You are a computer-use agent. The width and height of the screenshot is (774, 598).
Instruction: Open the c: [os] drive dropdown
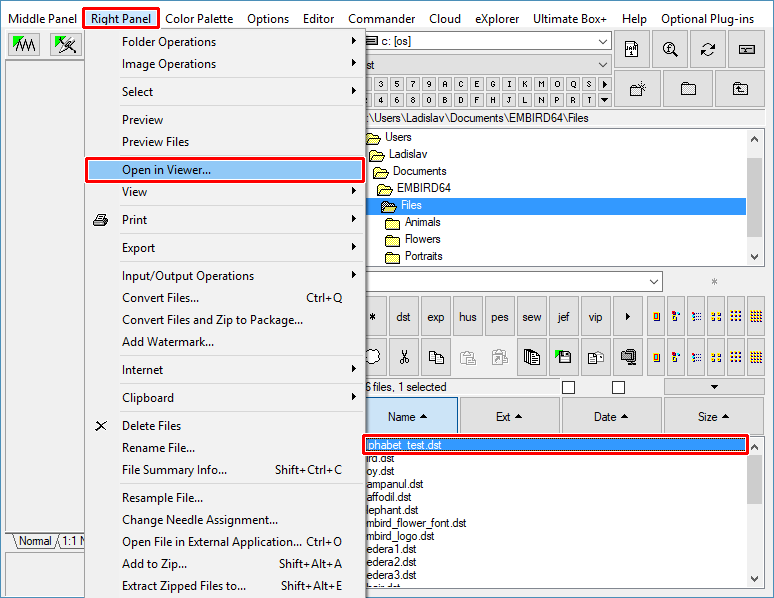point(603,41)
